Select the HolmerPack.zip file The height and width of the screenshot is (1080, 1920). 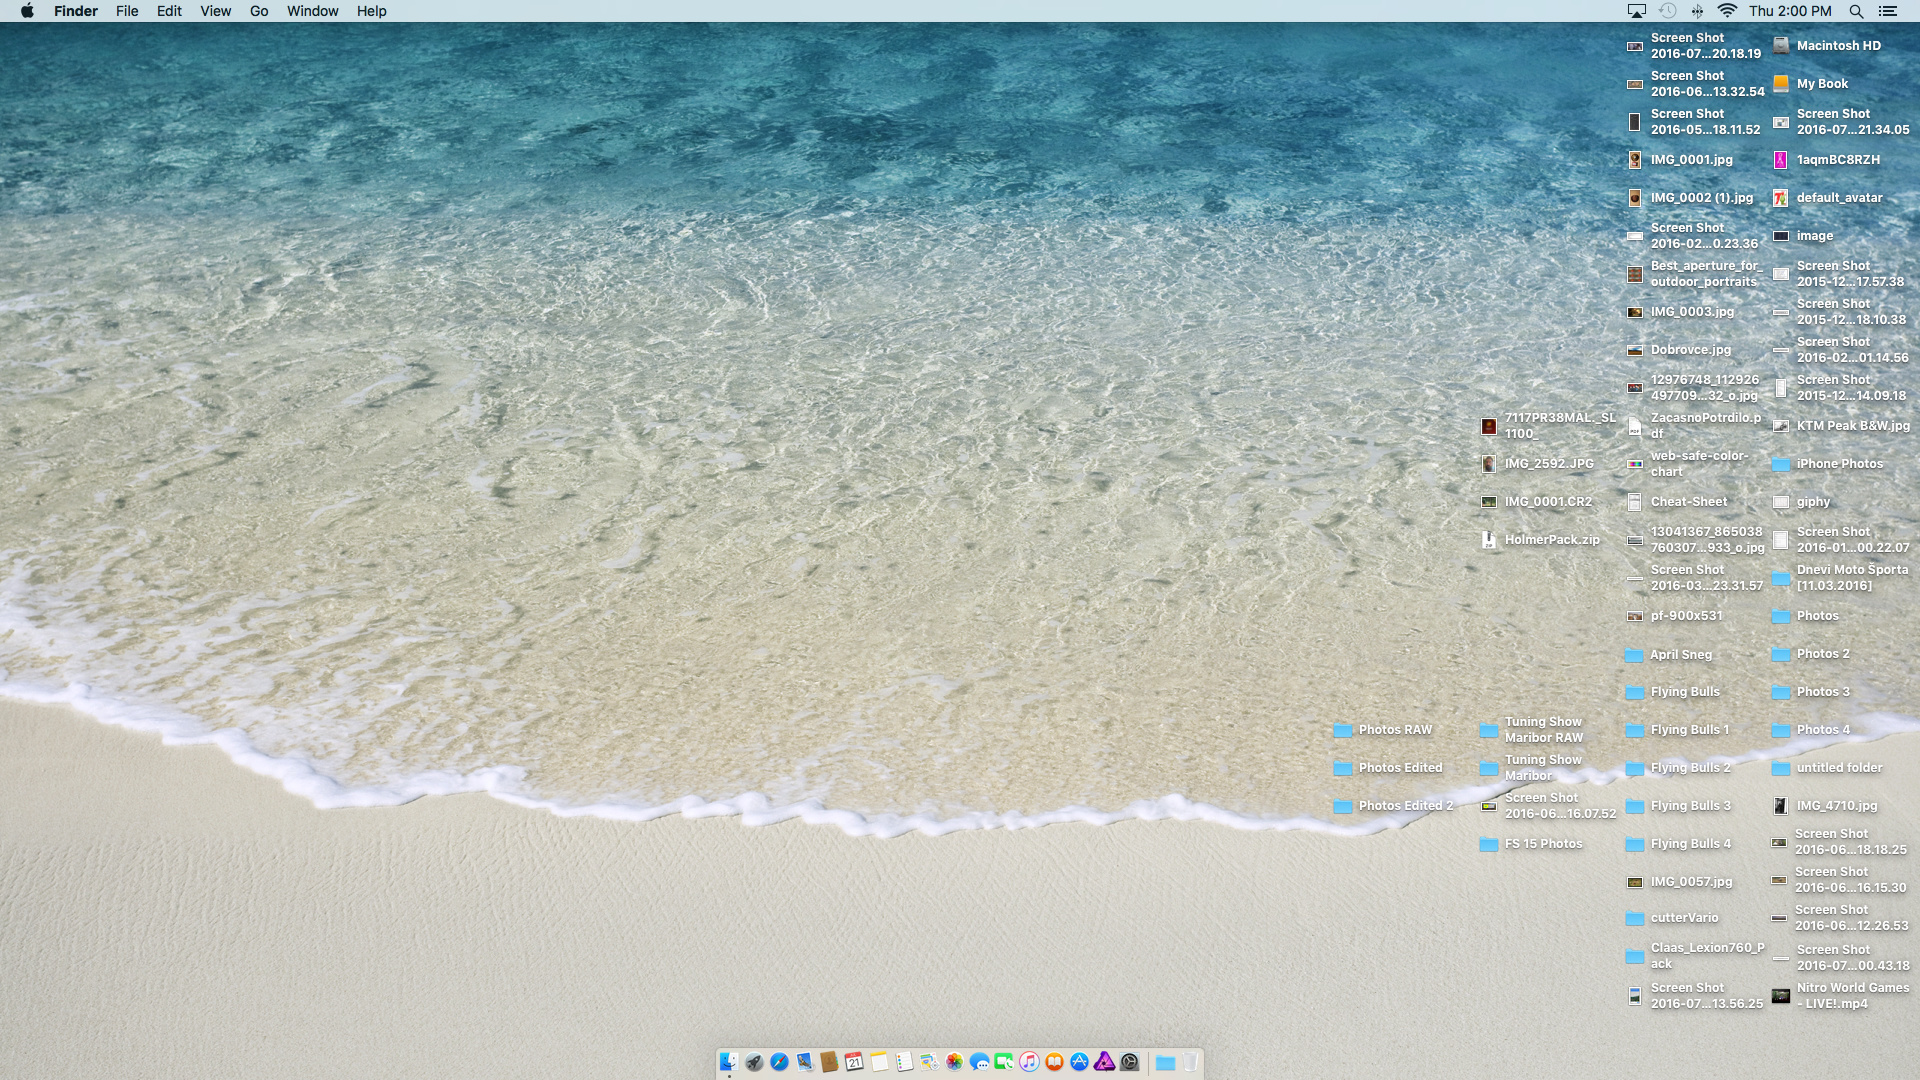click(x=1489, y=540)
